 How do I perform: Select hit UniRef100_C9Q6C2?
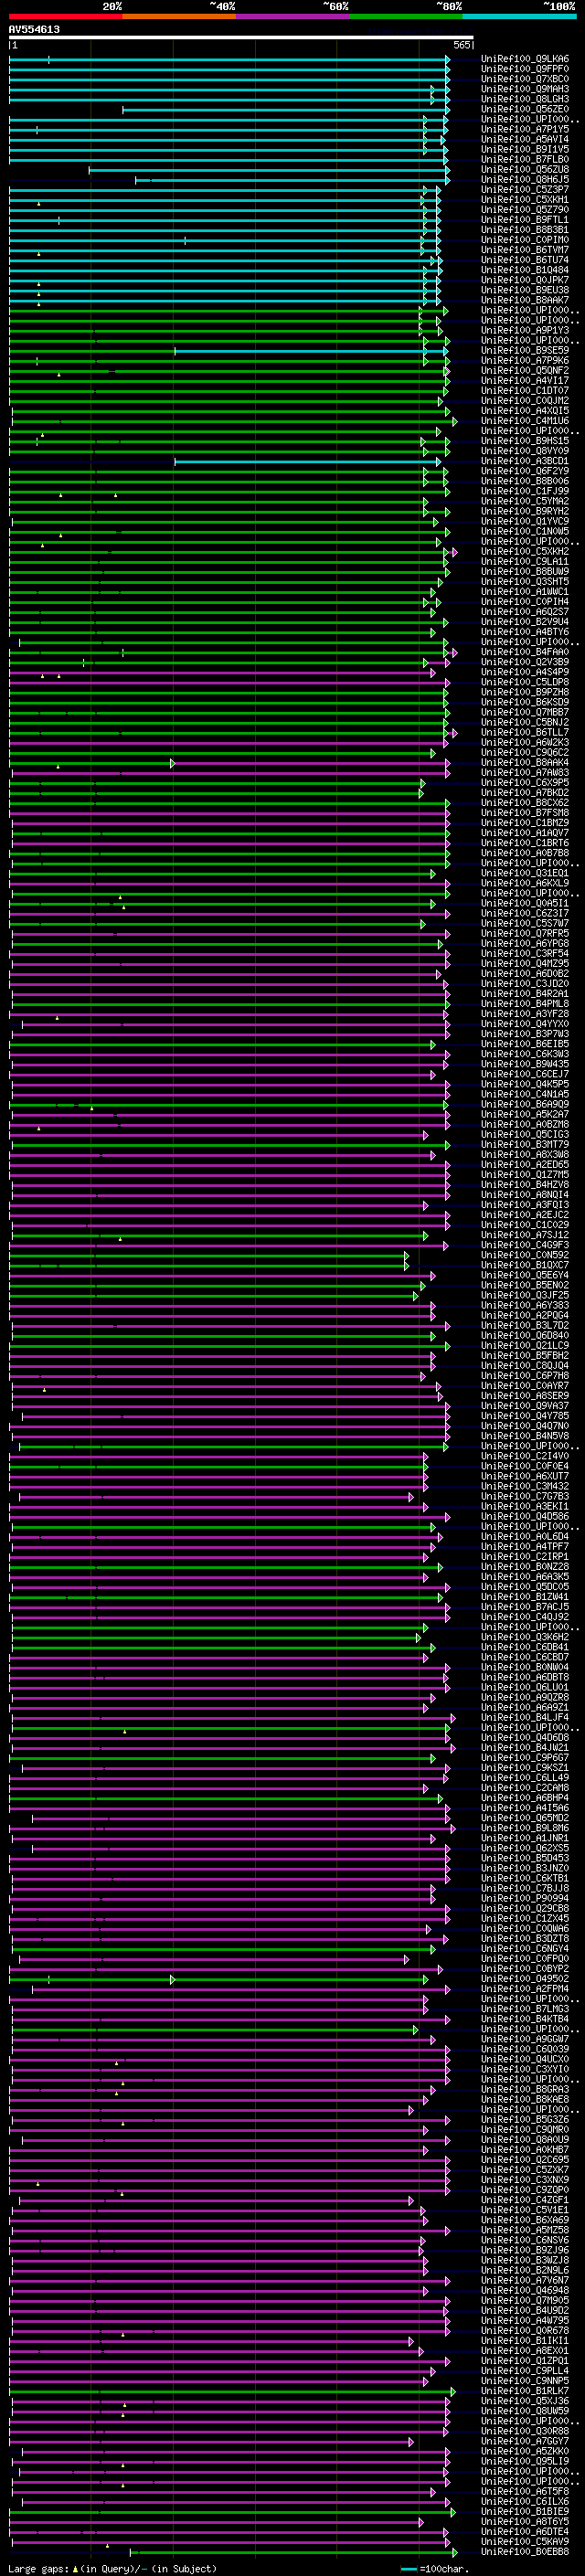click(x=525, y=752)
